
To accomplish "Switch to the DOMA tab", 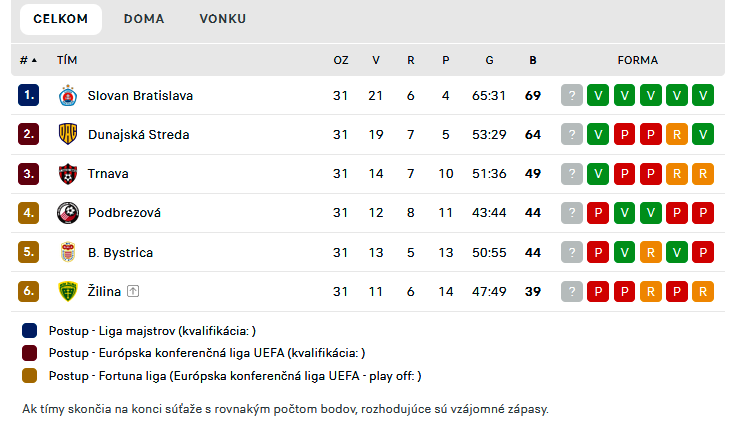I will 144,19.
